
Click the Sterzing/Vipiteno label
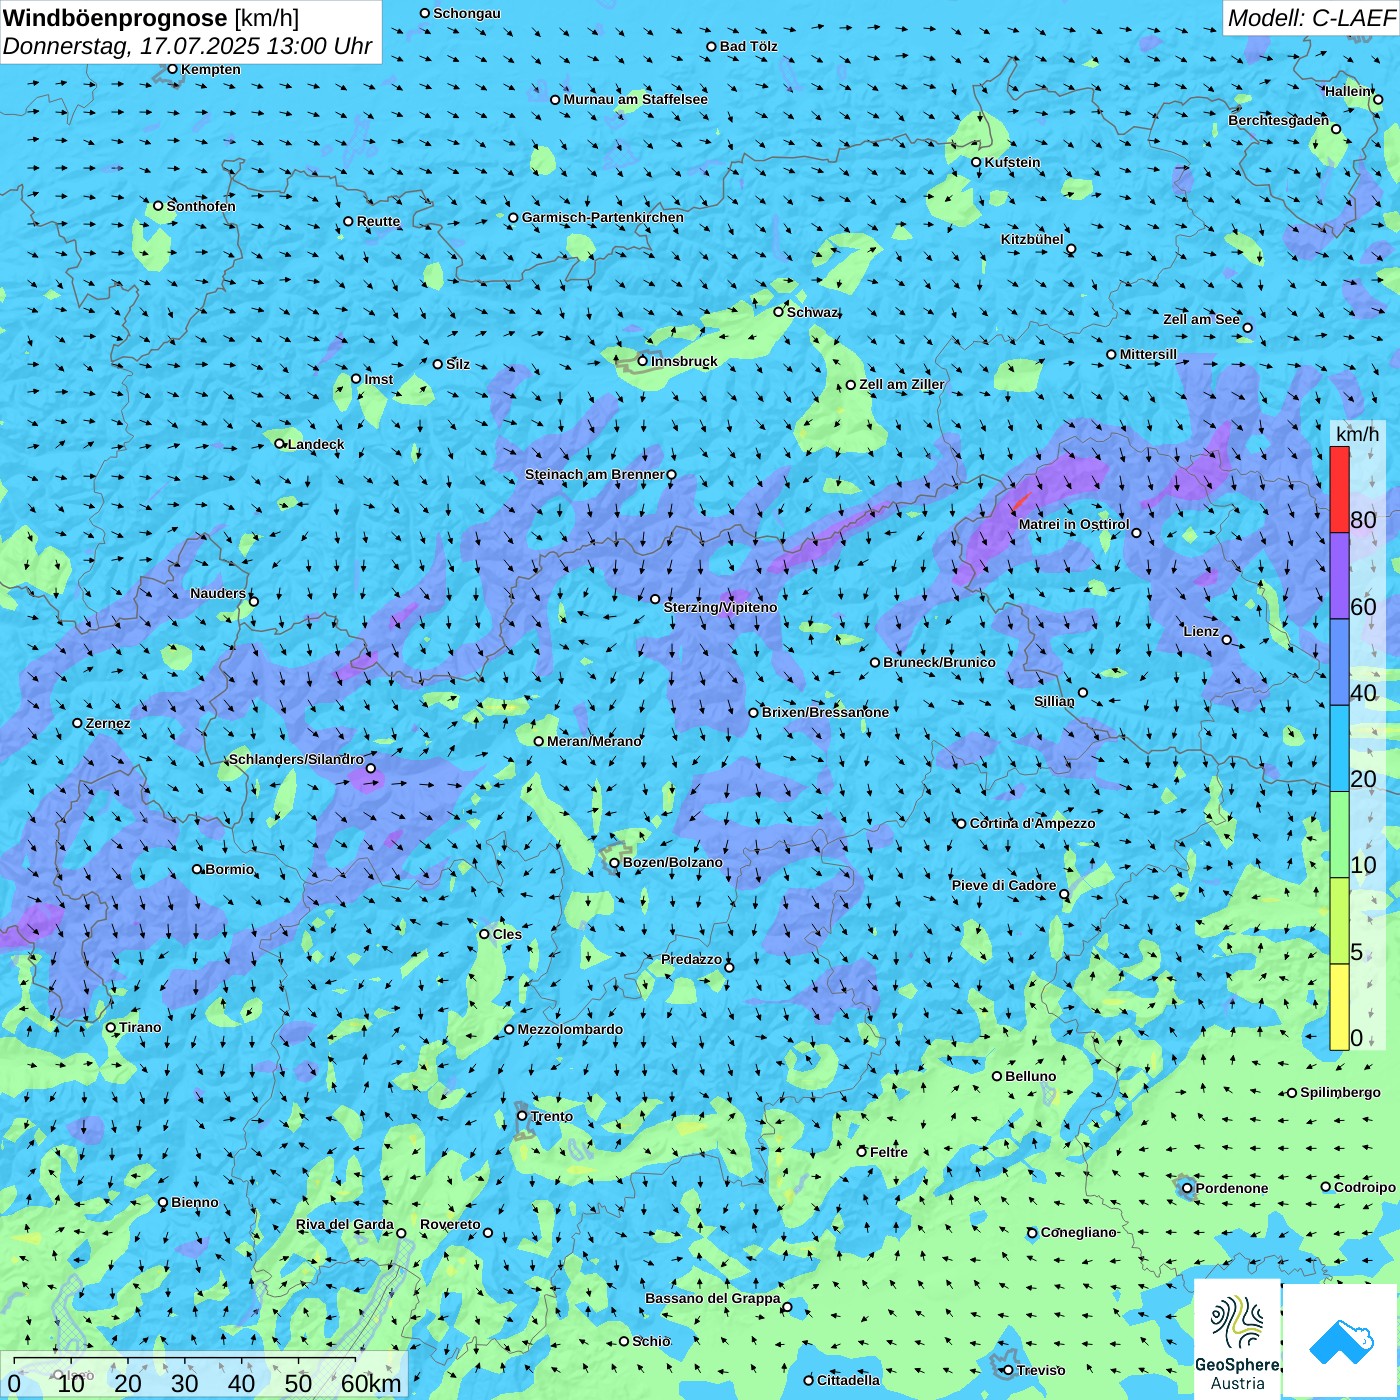coord(720,607)
